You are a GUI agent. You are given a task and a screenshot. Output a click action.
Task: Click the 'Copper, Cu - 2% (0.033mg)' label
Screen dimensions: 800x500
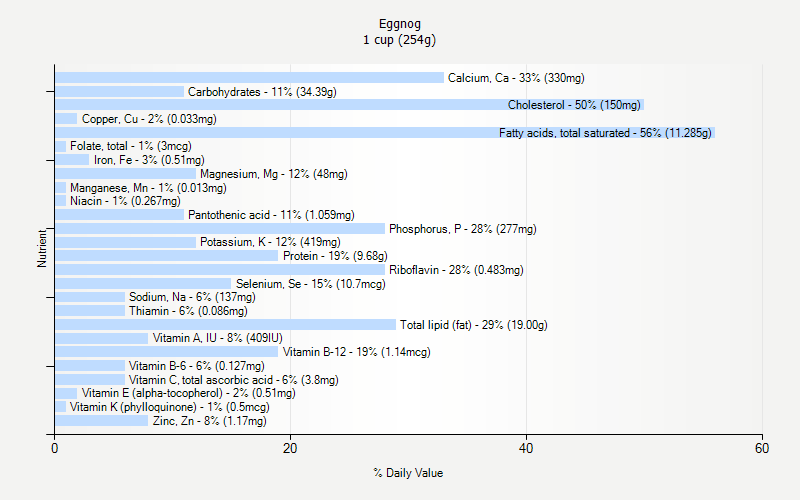coord(149,119)
